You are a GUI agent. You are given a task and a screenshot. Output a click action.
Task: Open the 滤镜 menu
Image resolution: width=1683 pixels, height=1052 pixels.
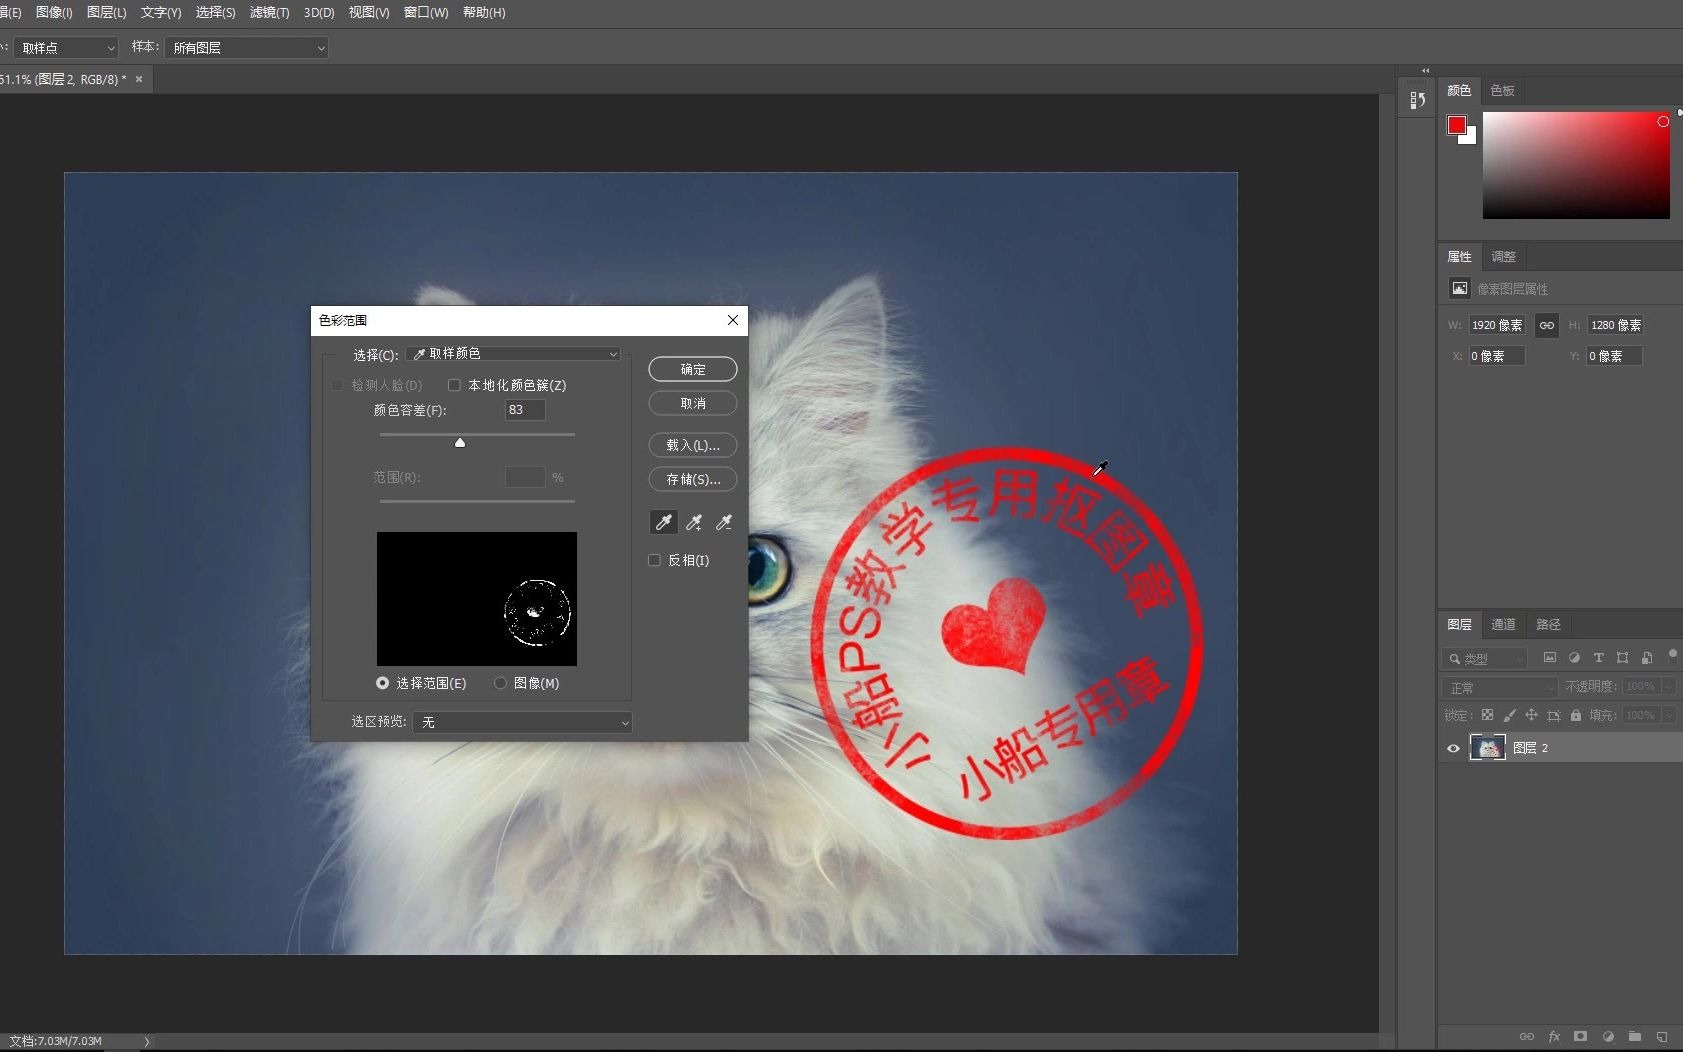coord(269,12)
